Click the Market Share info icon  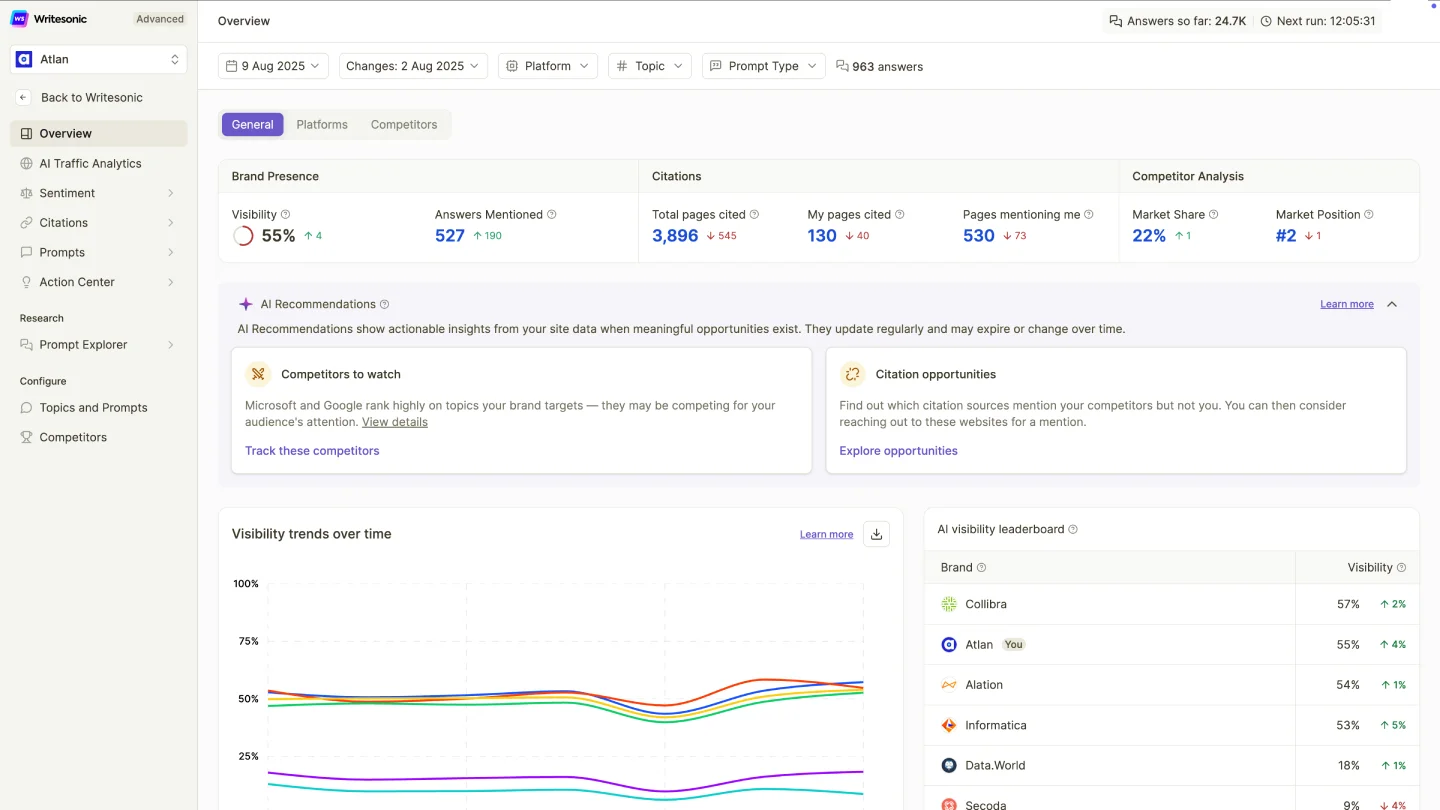[1214, 214]
